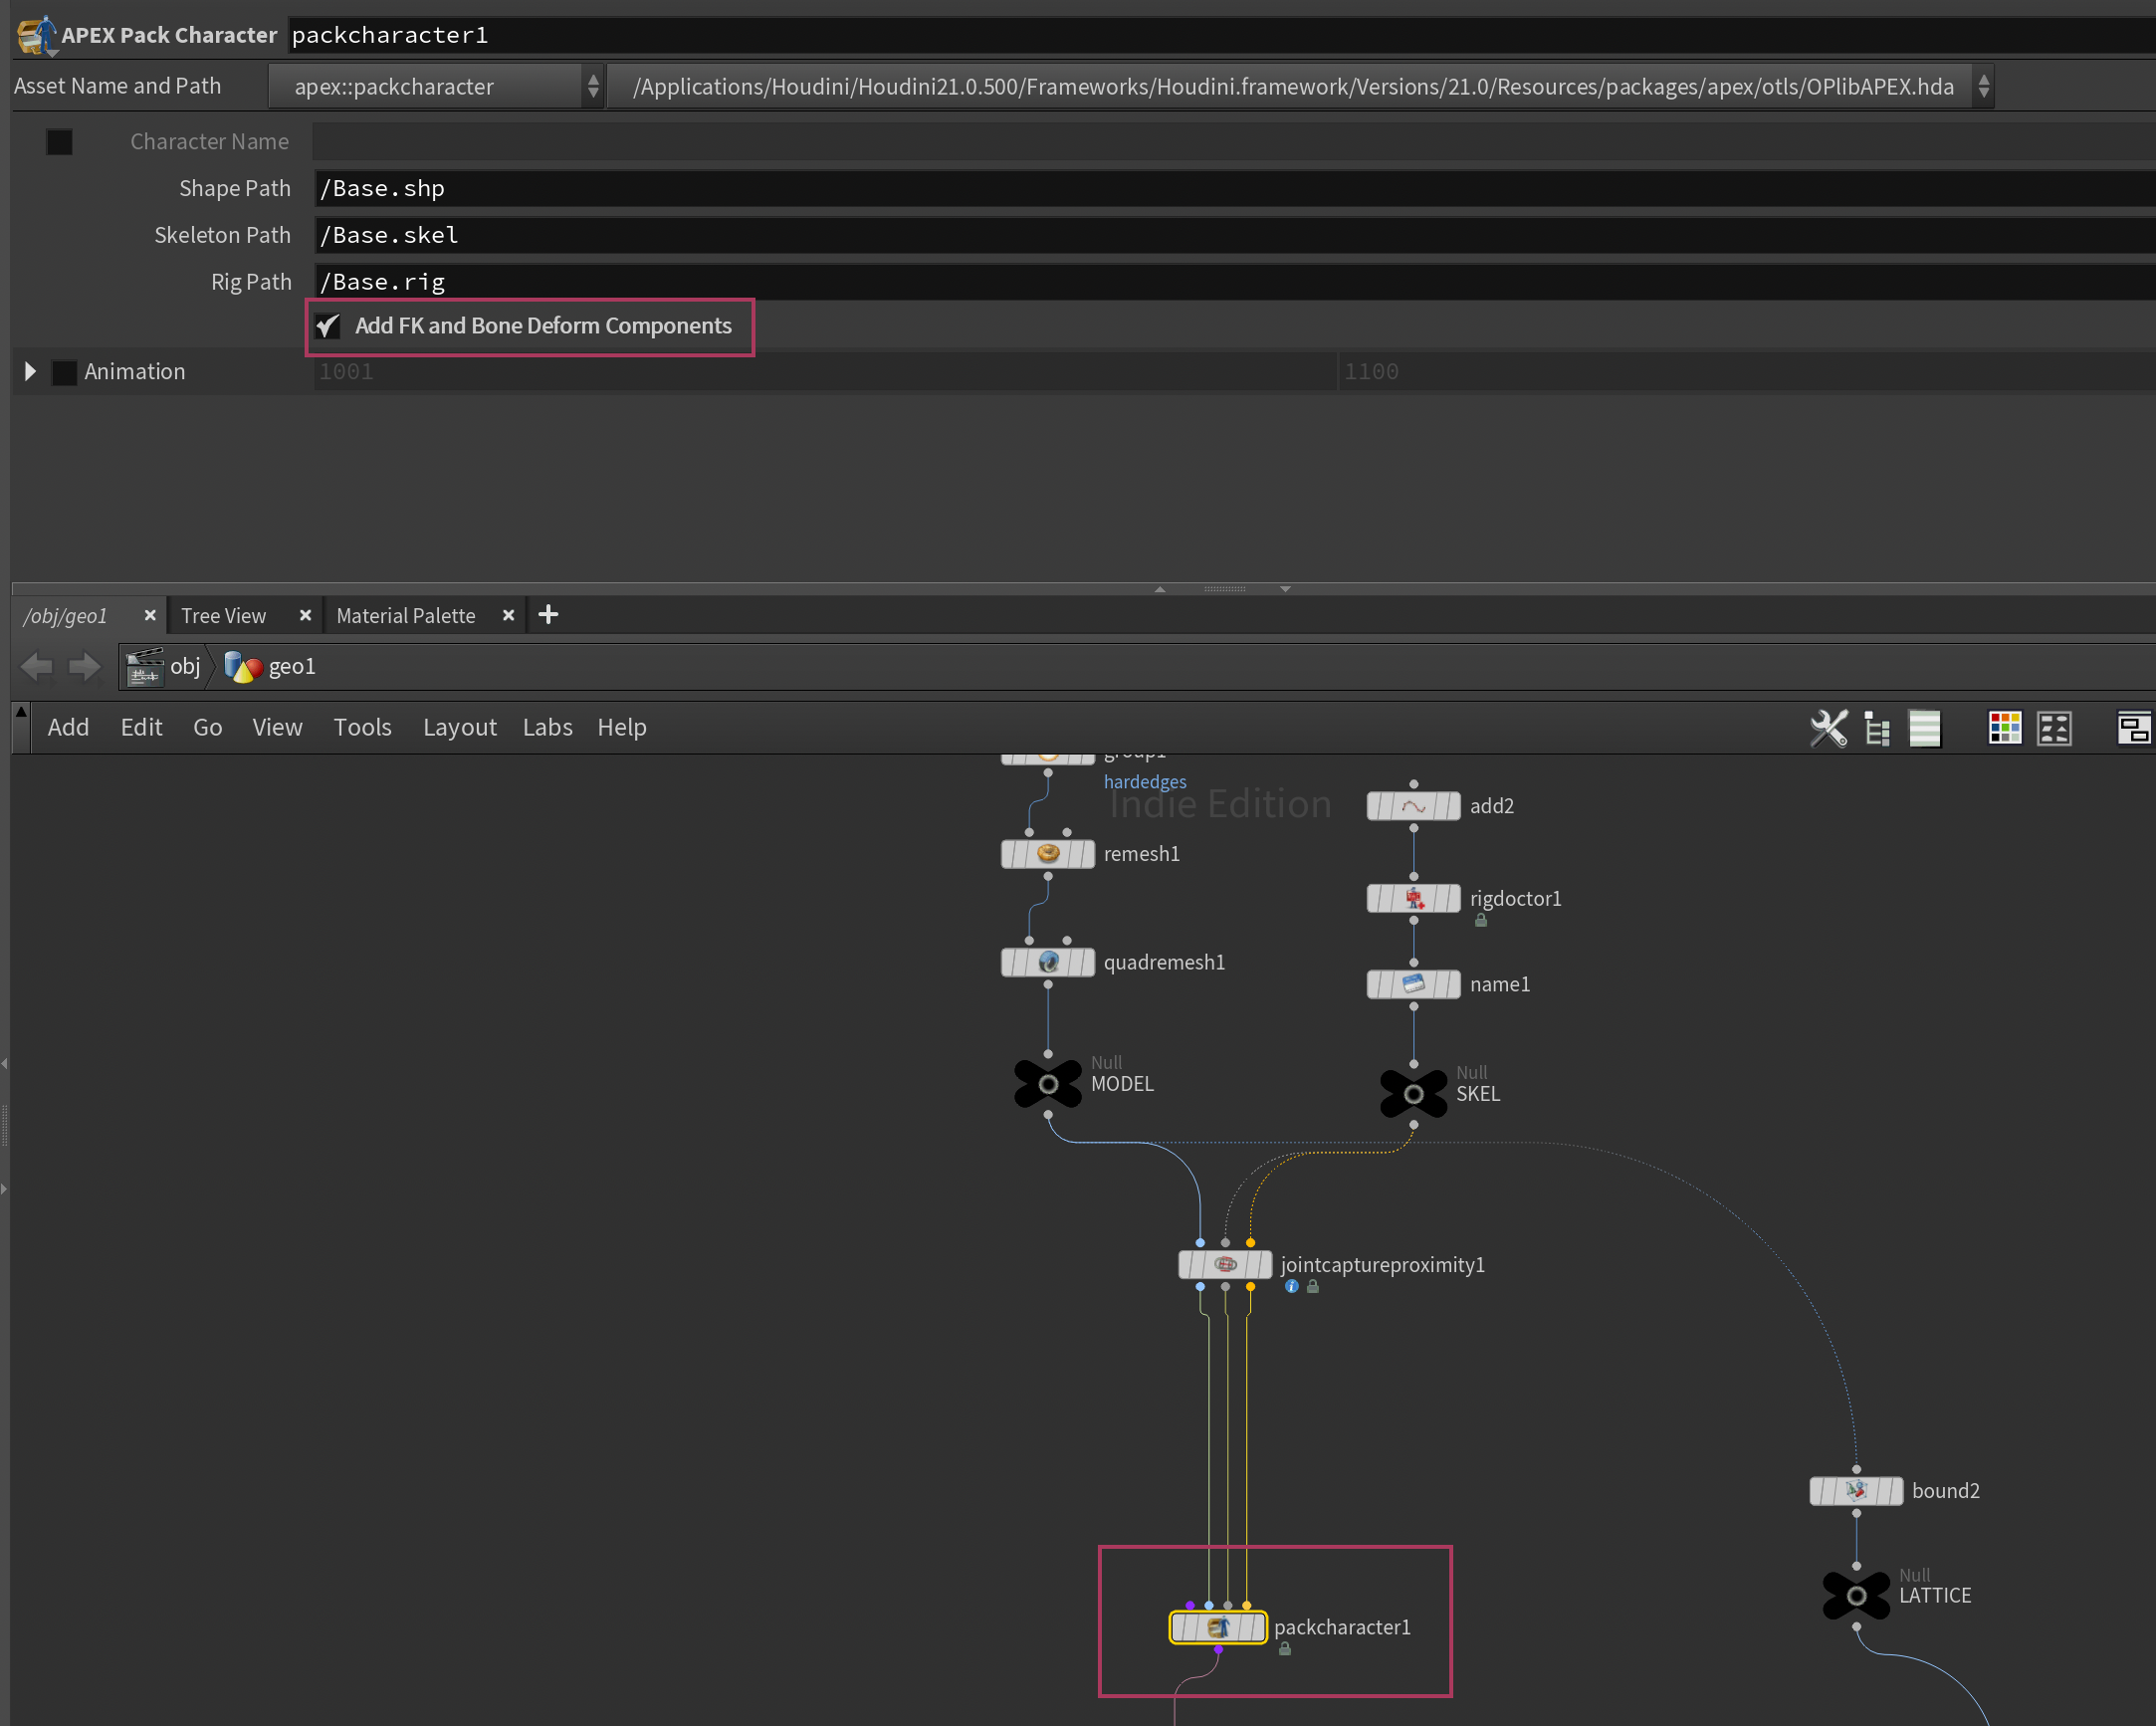Enable the Character Name checkbox

pos(59,142)
